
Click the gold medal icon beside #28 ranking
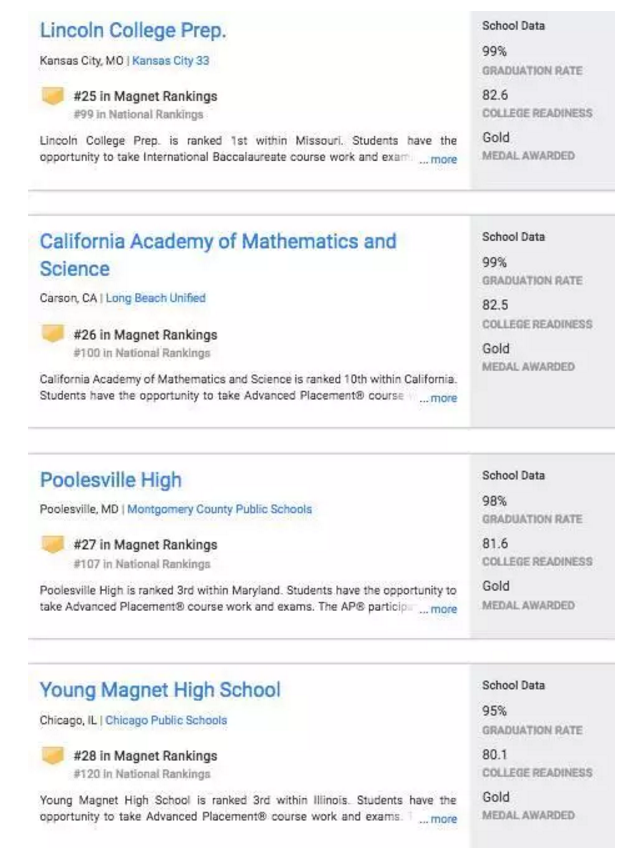pyautogui.click(x=52, y=755)
